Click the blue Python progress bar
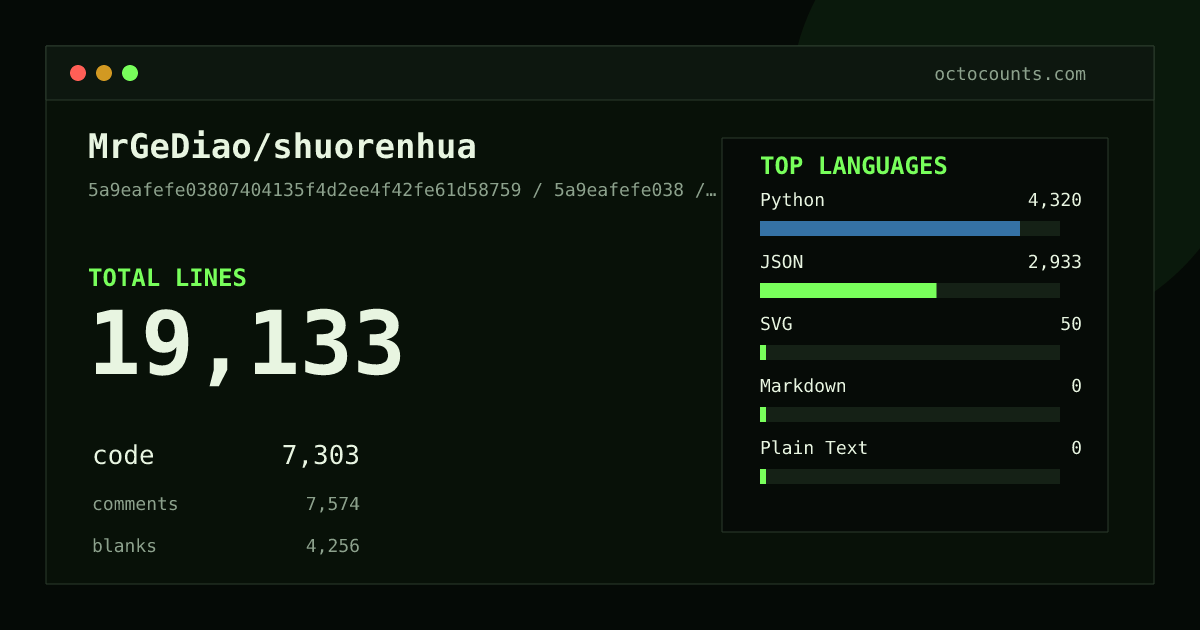Screen dimensions: 1200x630 click(890, 228)
